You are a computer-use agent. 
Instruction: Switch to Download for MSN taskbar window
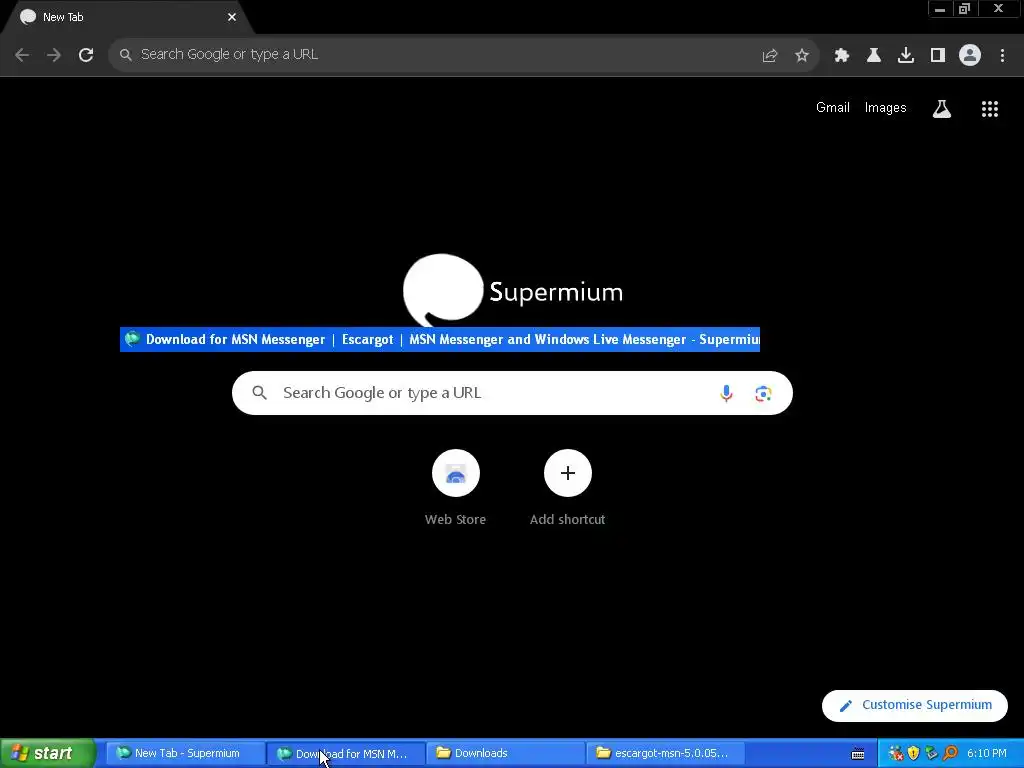click(x=345, y=753)
